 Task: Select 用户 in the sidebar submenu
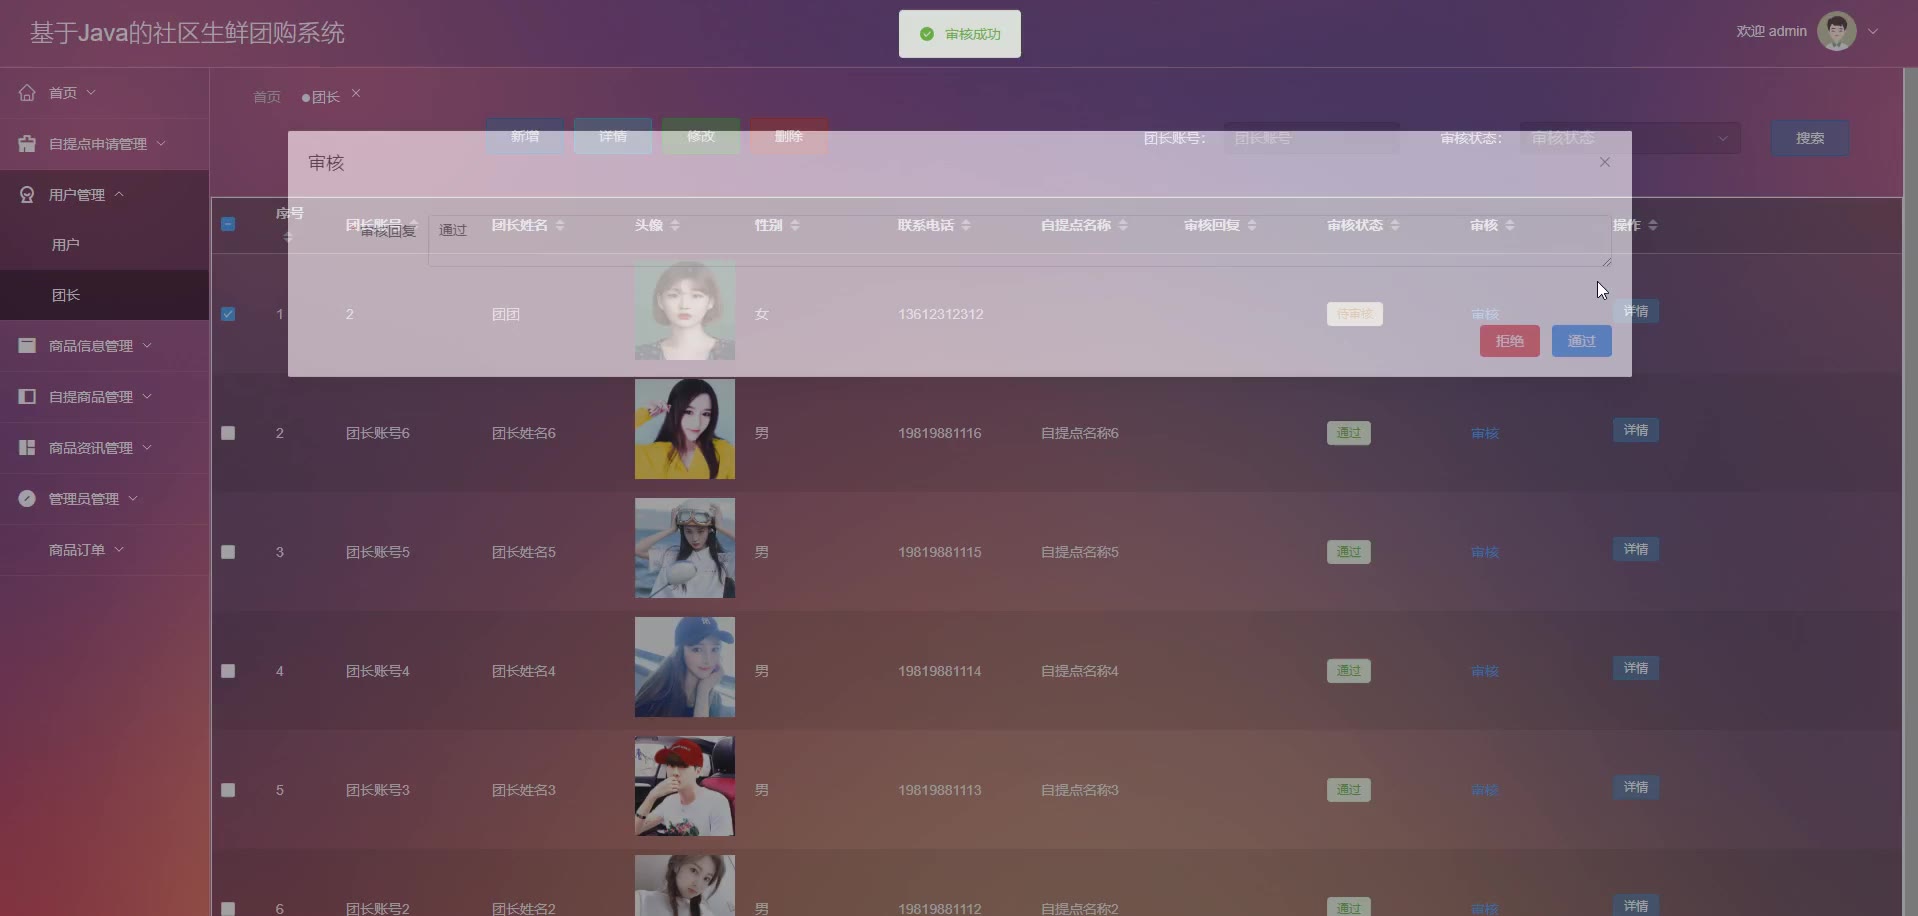tap(104, 244)
